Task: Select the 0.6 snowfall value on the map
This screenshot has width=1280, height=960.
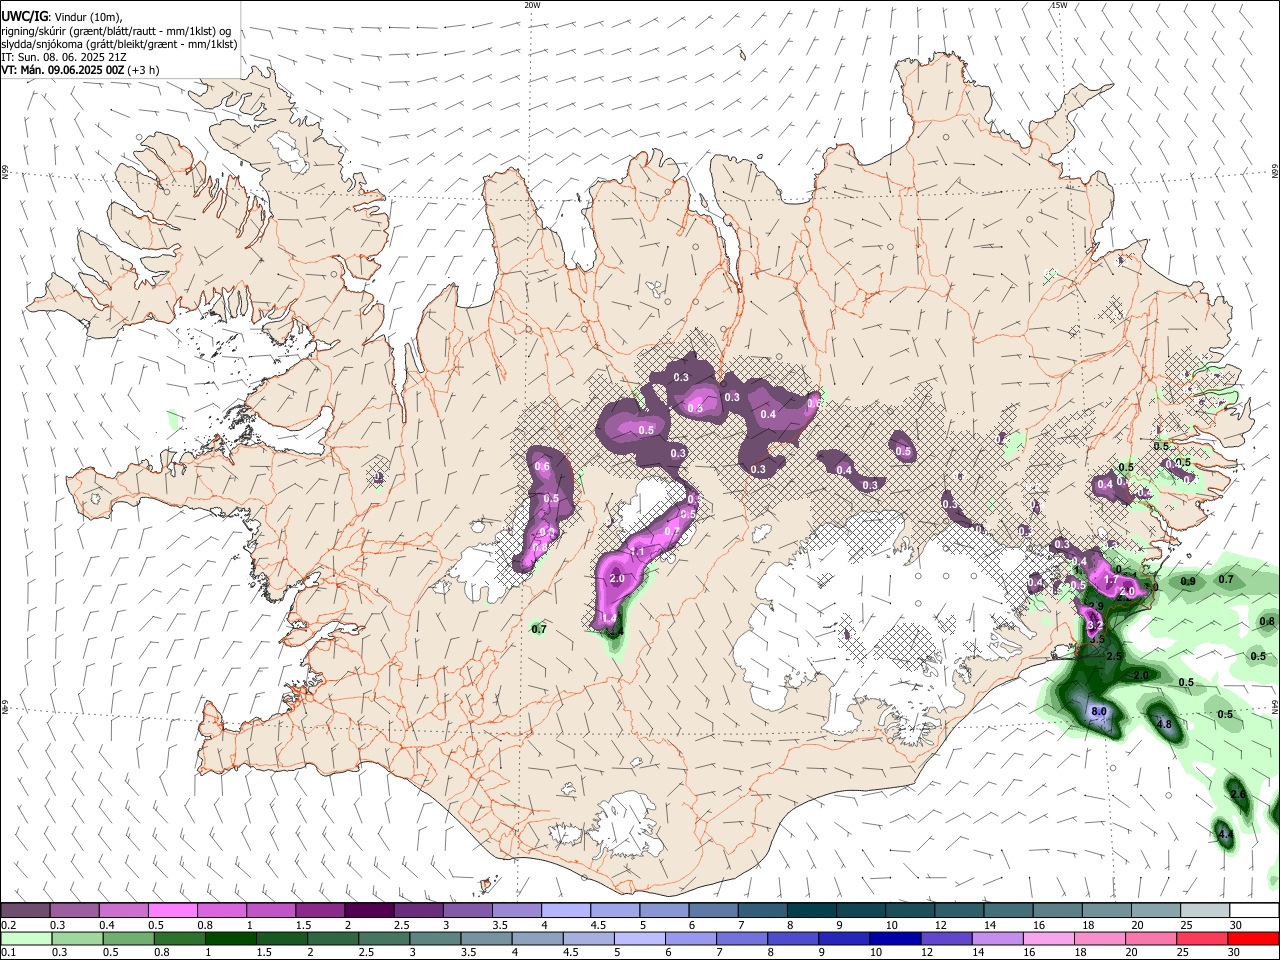Action: [x=543, y=466]
